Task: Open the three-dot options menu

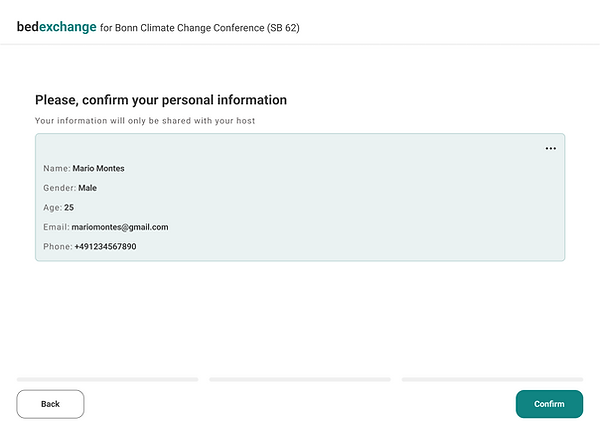Action: click(550, 148)
